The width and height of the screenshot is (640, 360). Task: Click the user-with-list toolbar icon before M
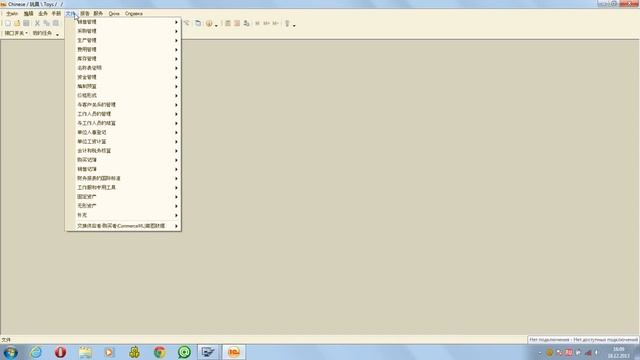coord(246,23)
